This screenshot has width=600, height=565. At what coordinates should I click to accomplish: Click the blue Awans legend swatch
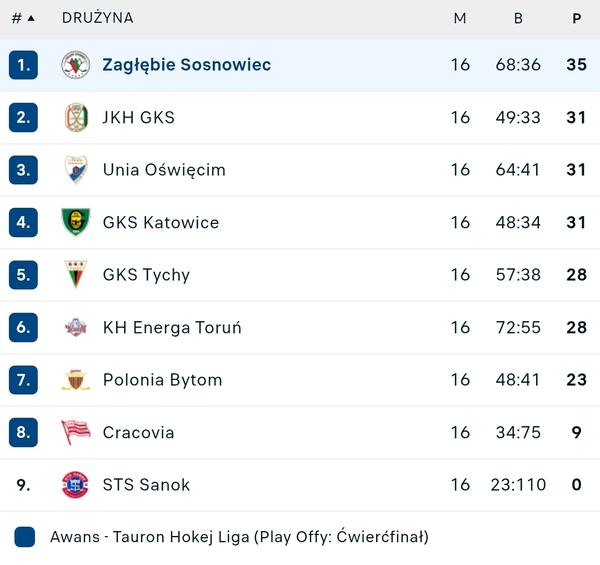click(25, 537)
